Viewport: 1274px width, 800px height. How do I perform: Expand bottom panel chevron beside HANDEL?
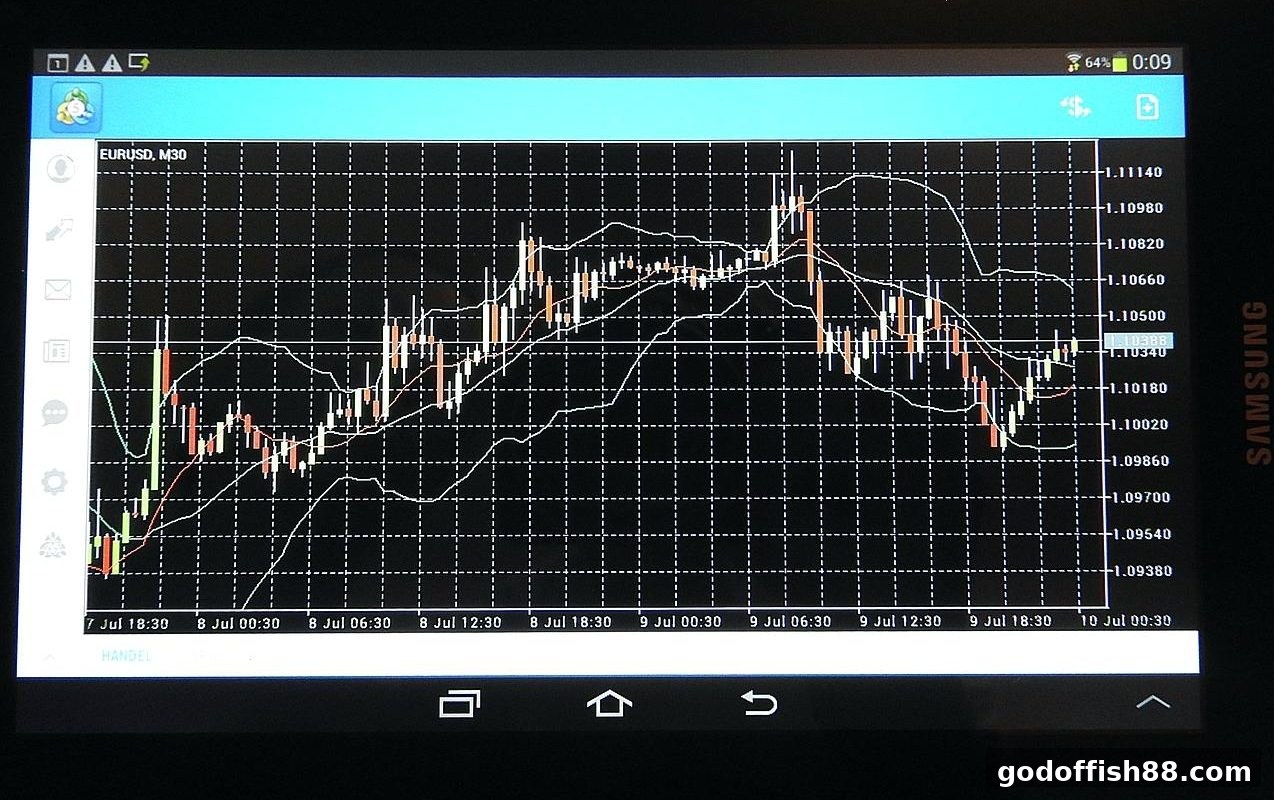click(50, 657)
